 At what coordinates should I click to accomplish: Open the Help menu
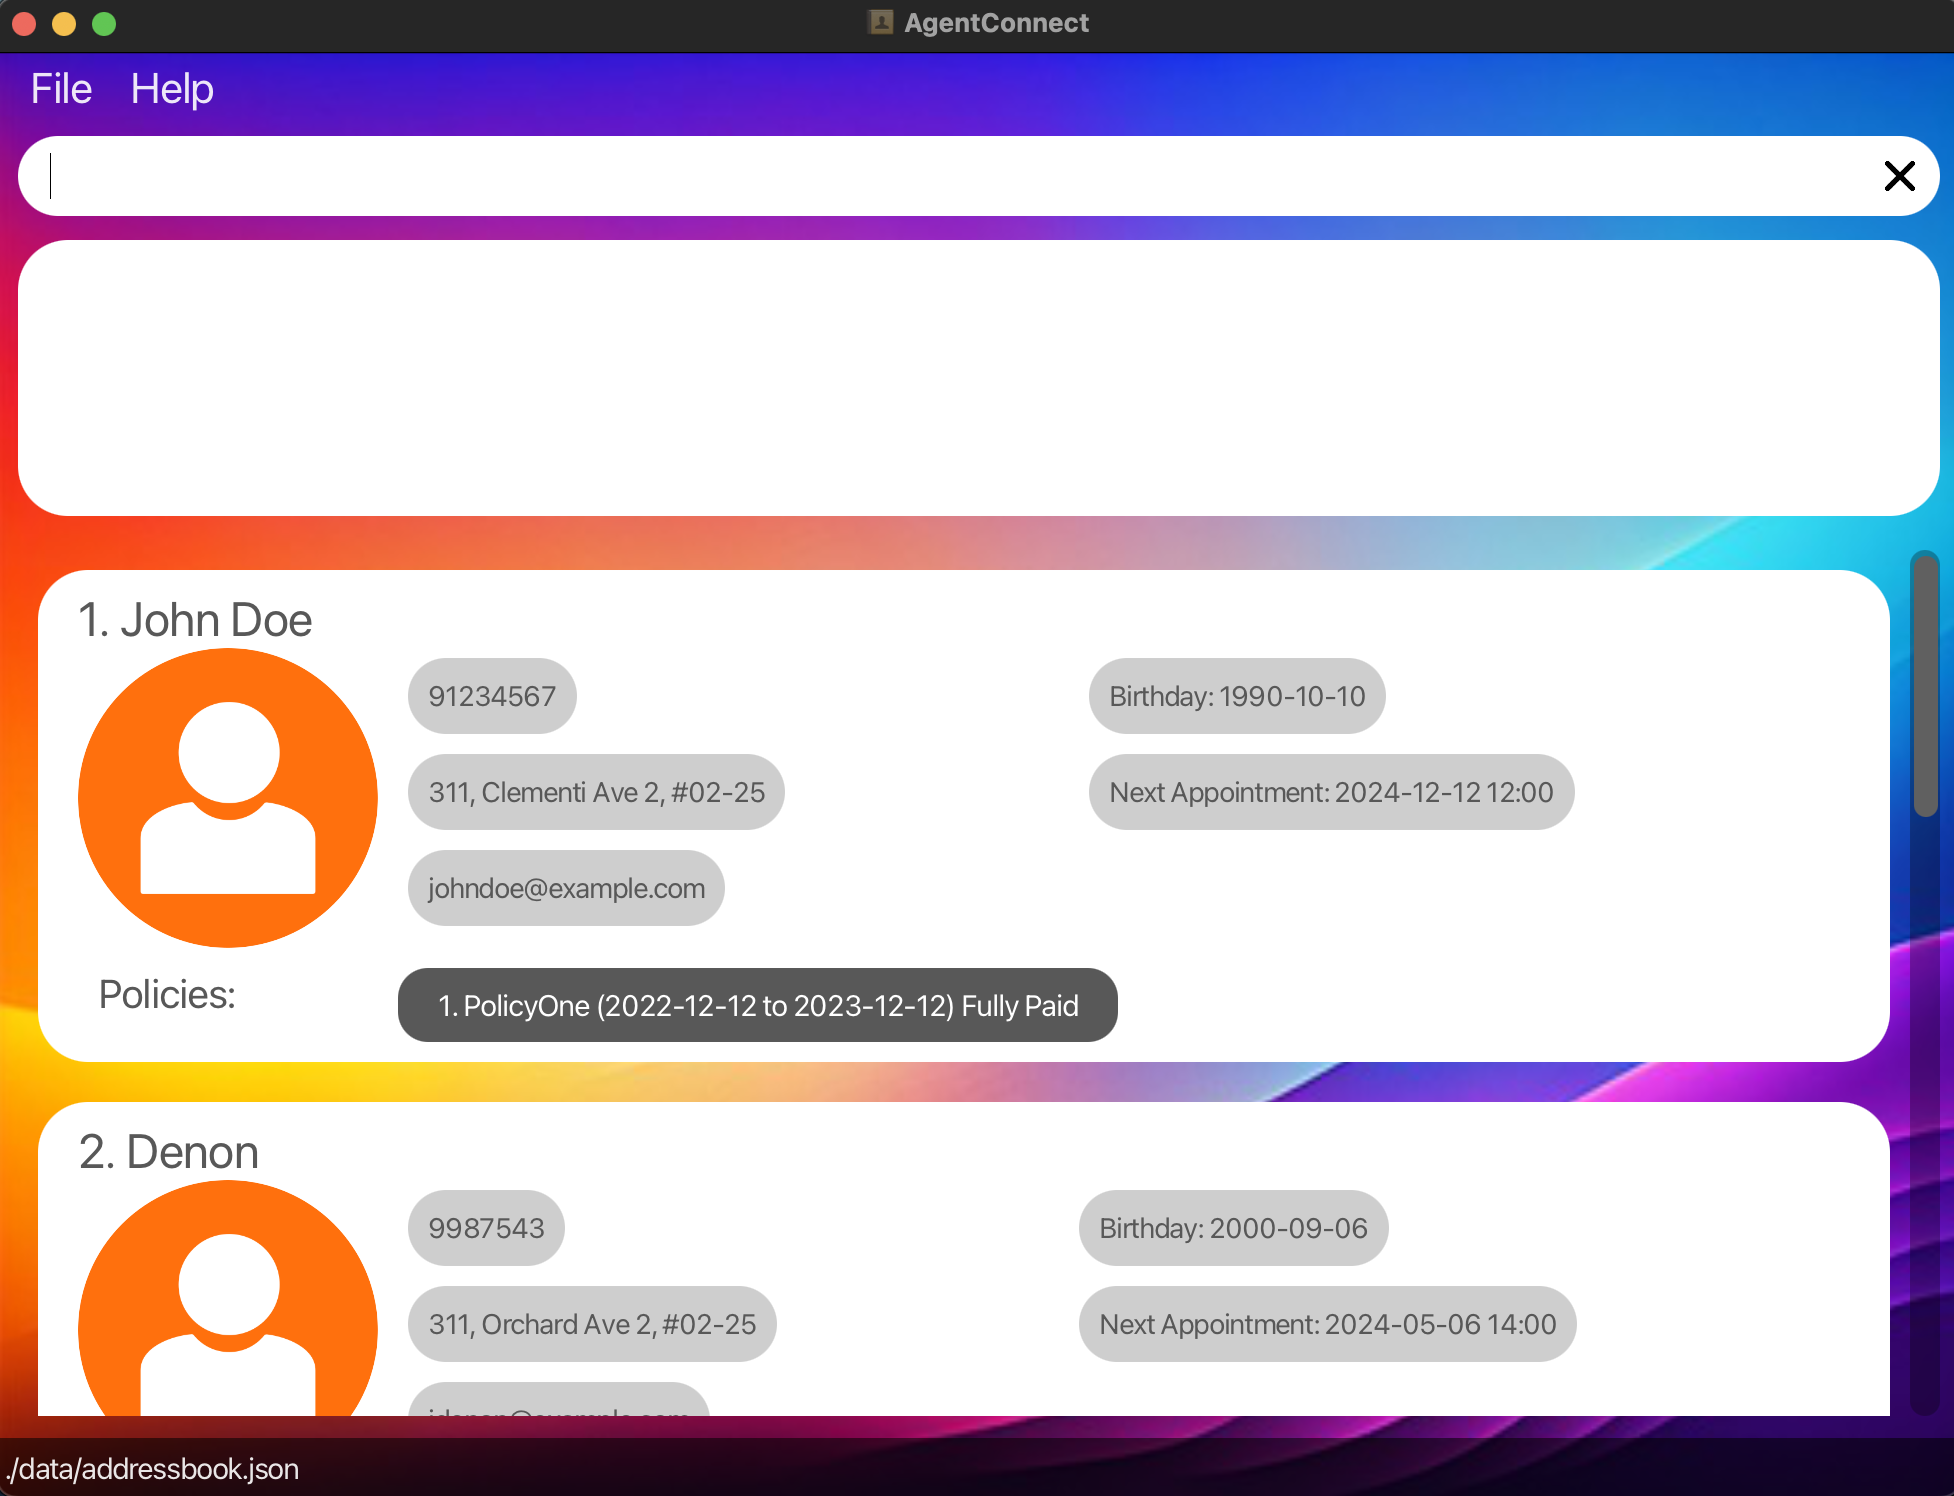[172, 89]
